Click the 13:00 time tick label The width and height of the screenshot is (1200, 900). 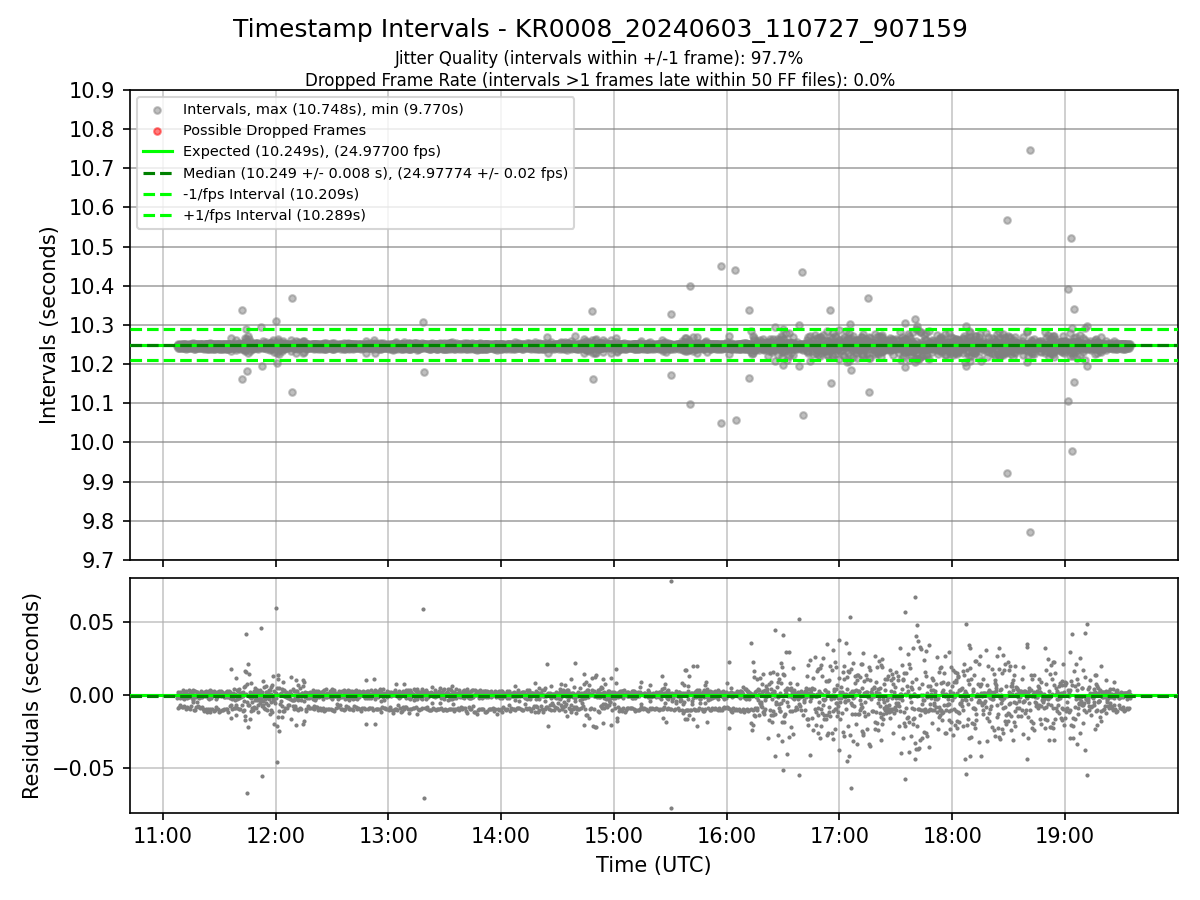pos(388,835)
